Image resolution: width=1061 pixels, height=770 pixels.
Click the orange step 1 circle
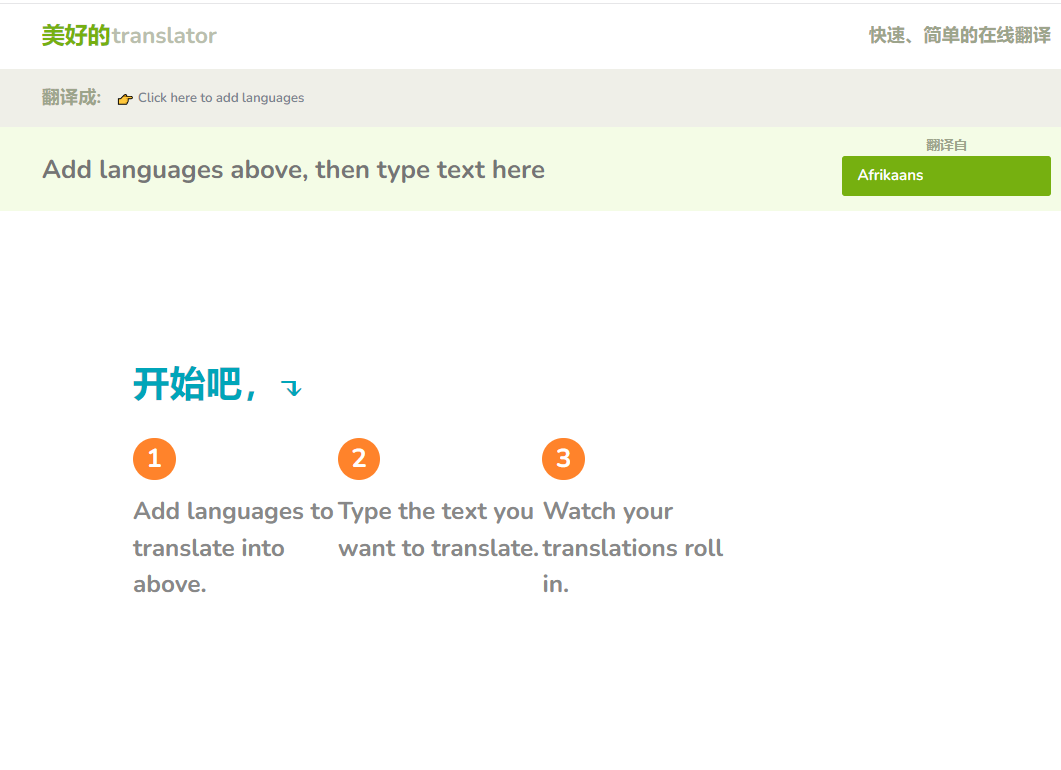coord(154,459)
